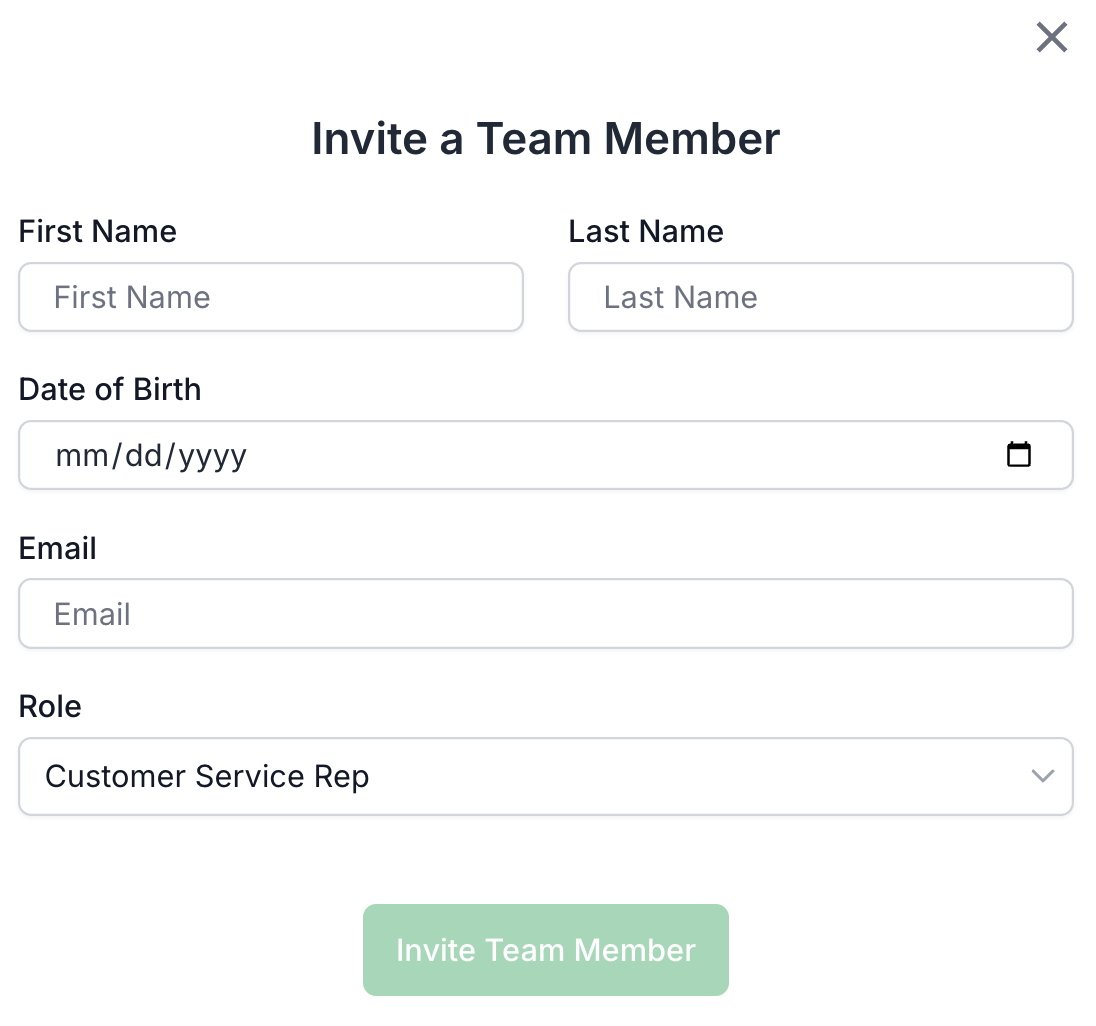This screenshot has height=1026, width=1096.
Task: Click the Email label above its field
Action: pyautogui.click(x=57, y=547)
